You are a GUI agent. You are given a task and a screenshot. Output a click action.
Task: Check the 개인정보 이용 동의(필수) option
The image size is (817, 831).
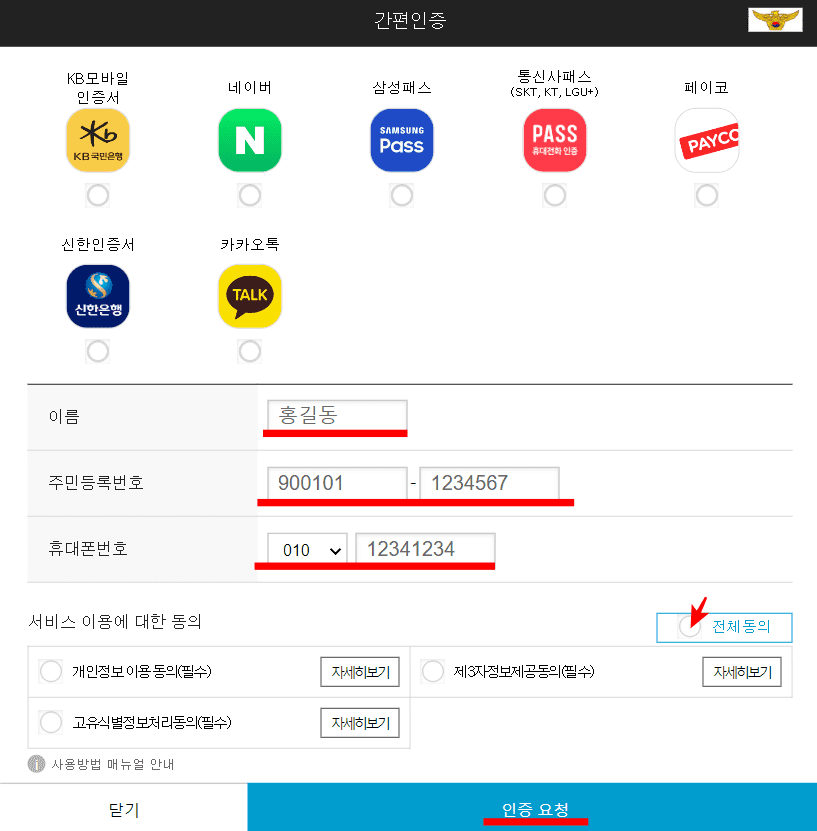pos(51,671)
